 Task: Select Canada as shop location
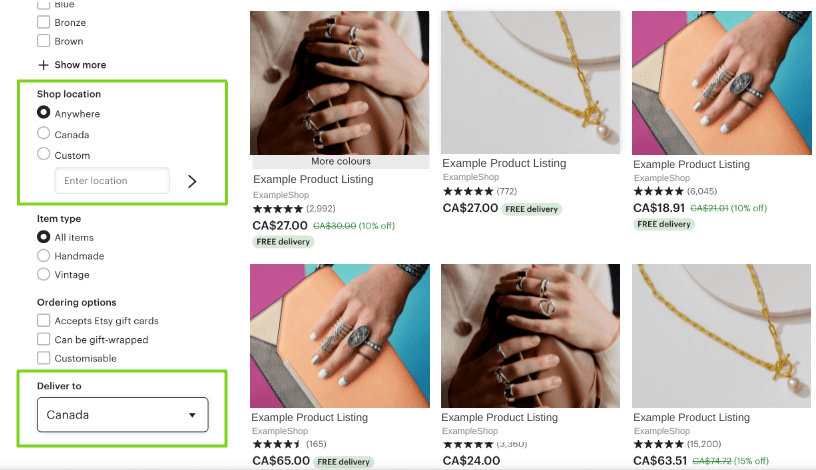click(x=44, y=134)
